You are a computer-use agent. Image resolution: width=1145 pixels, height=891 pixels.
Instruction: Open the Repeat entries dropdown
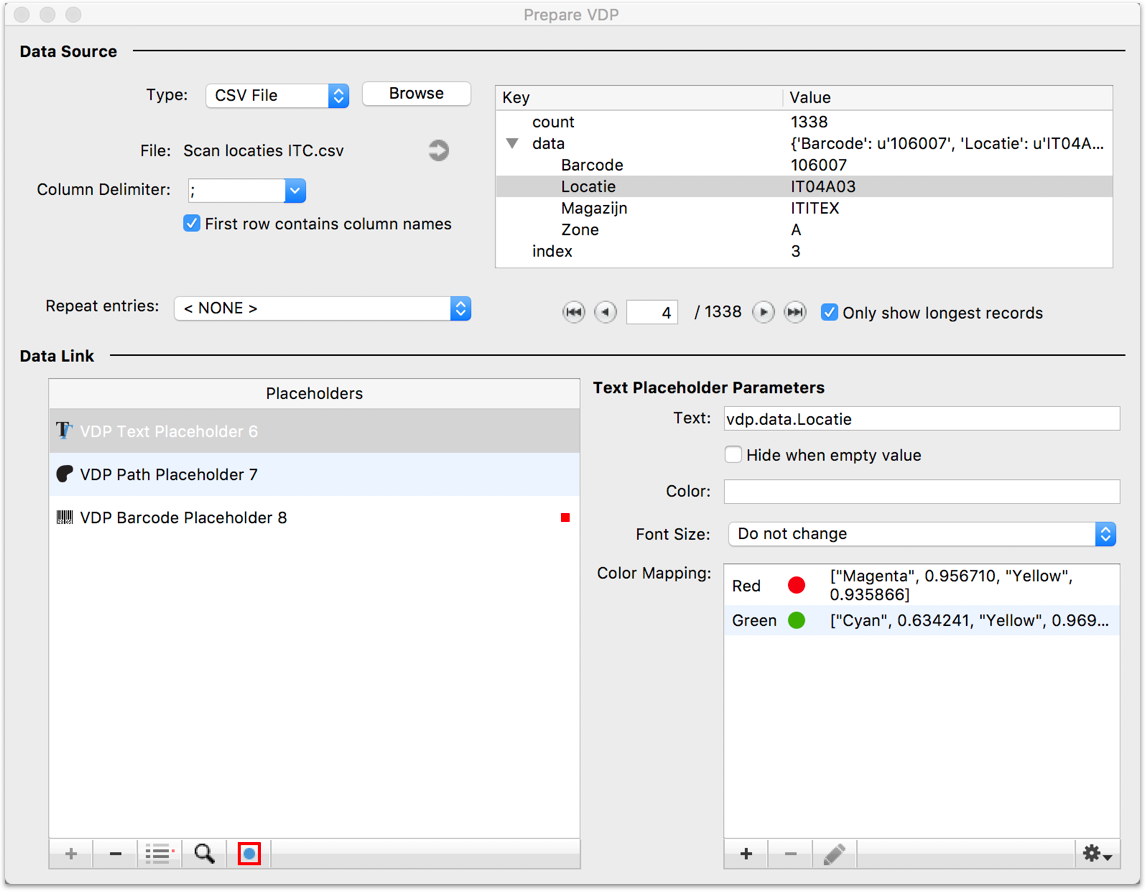(322, 308)
